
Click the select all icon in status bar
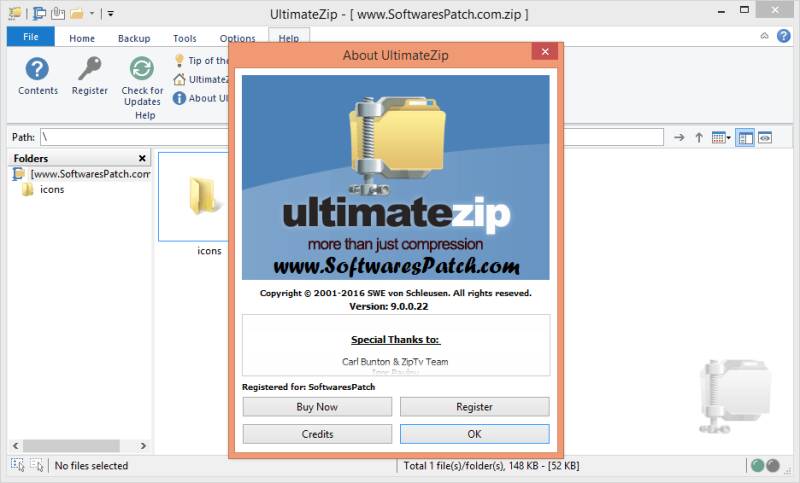[17, 465]
